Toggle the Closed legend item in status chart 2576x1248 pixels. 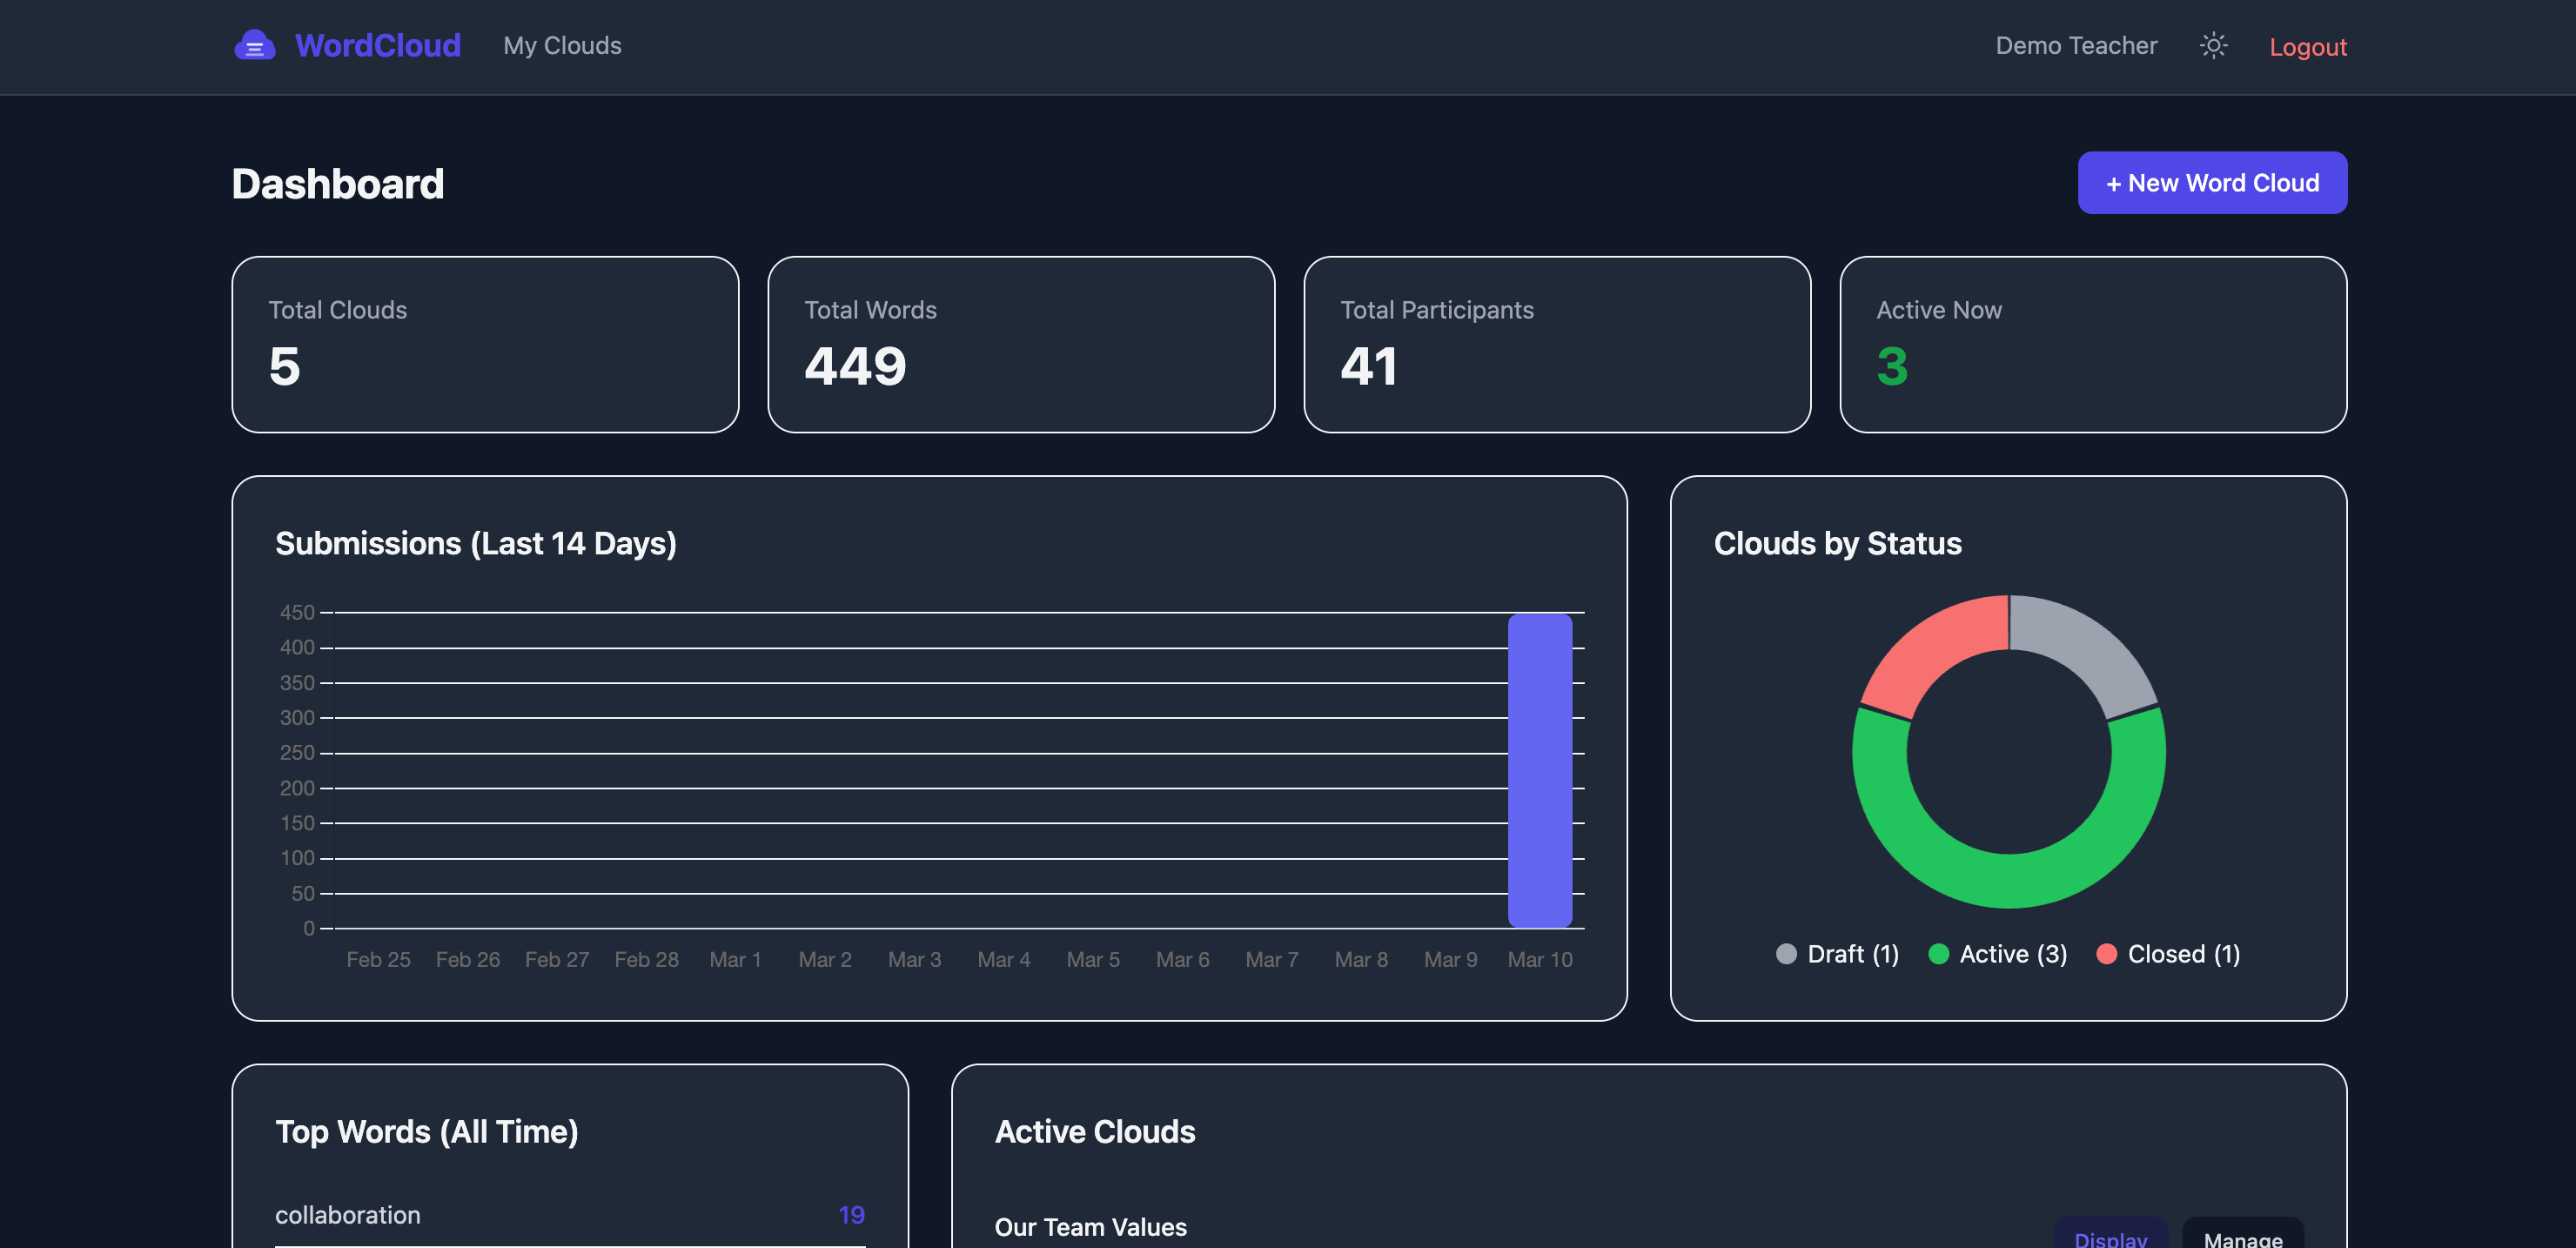click(x=2168, y=954)
